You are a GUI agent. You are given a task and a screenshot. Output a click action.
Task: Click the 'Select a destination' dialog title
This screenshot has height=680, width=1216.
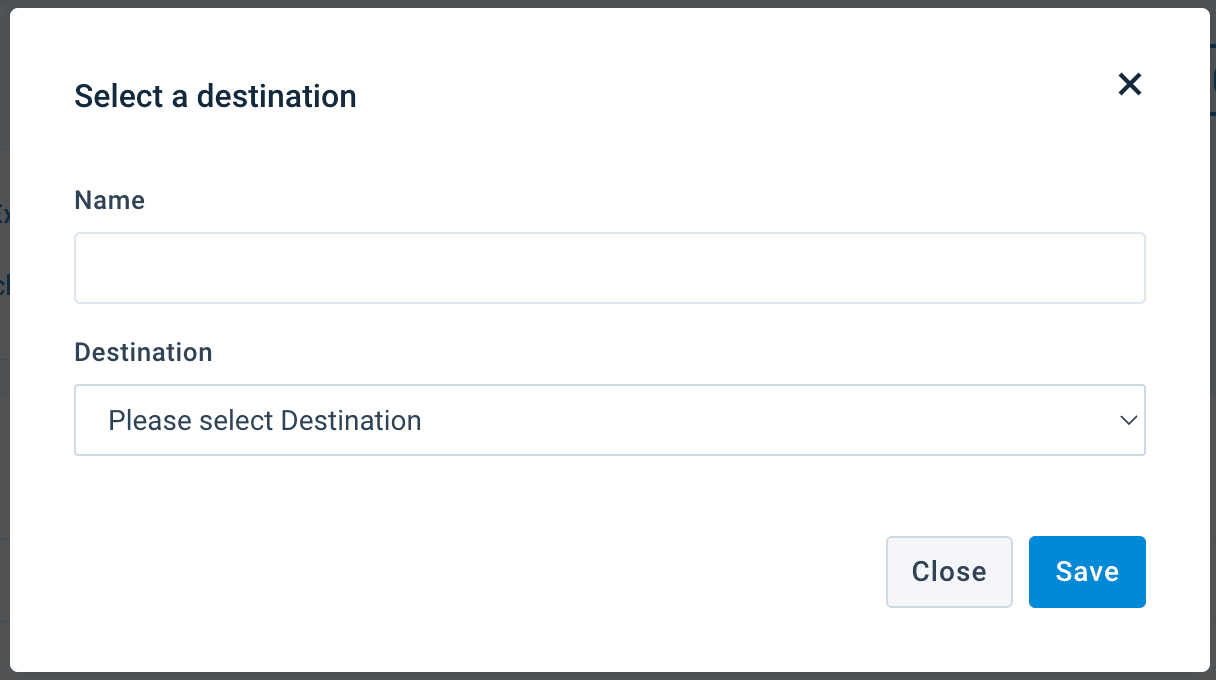tap(215, 96)
